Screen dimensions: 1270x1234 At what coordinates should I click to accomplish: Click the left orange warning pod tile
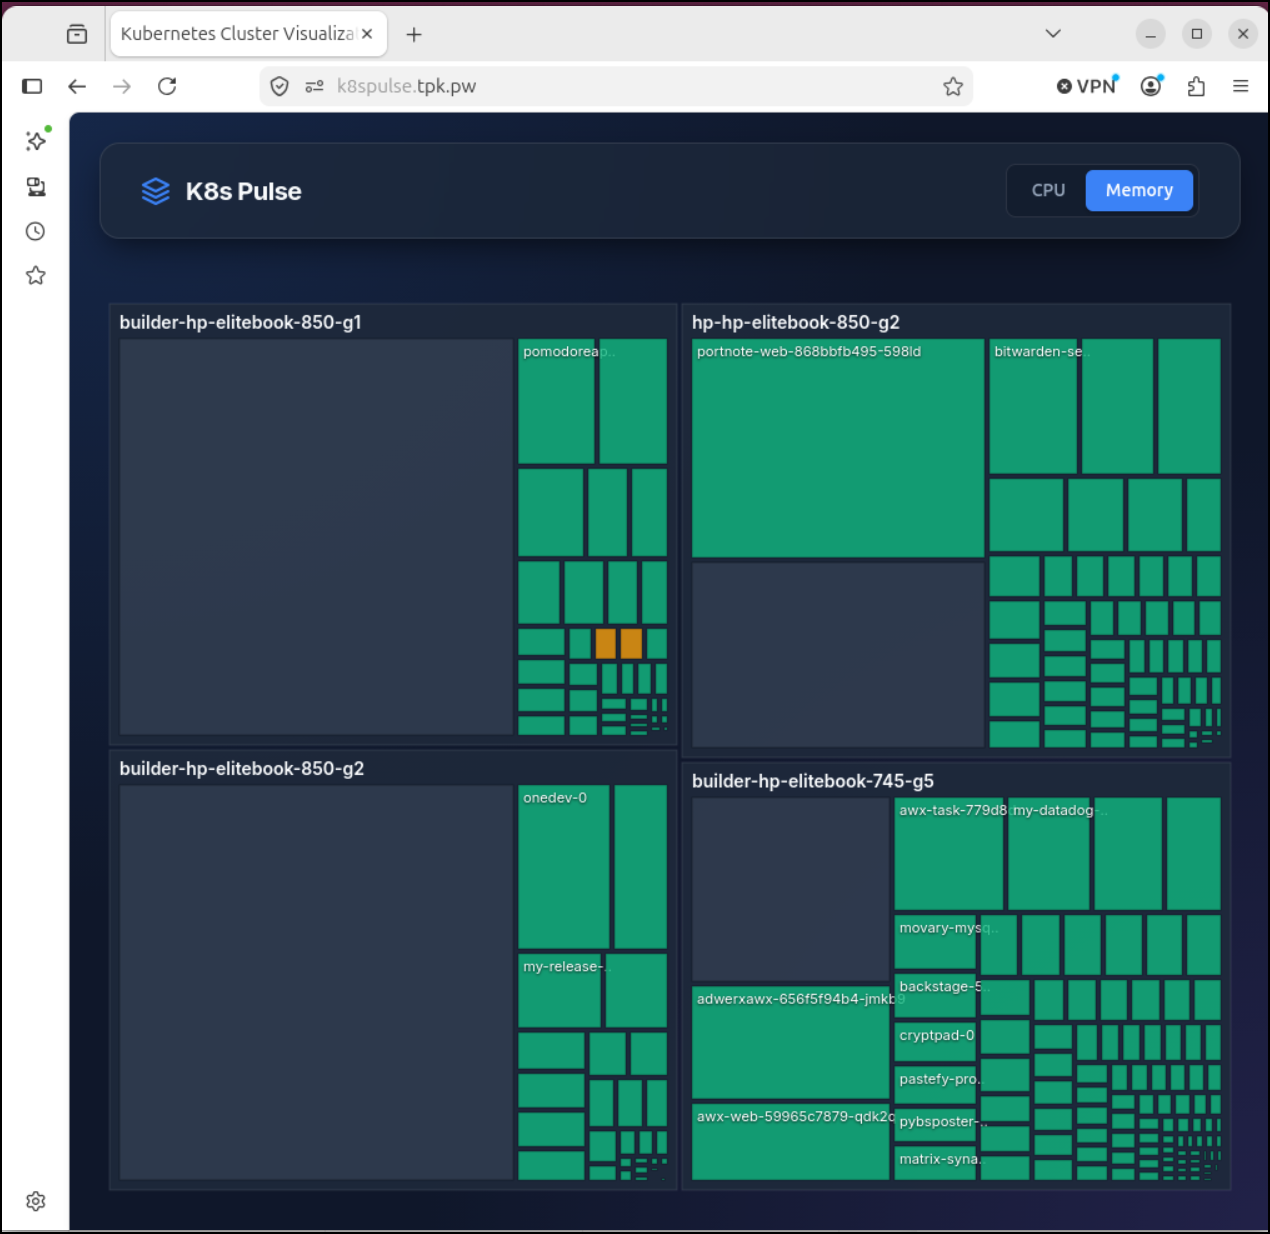(x=606, y=643)
